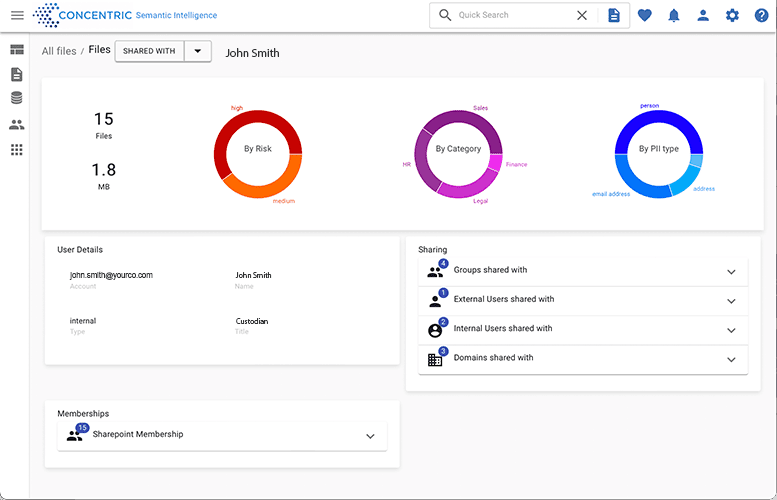Image resolution: width=777 pixels, height=500 pixels.
Task: Open dashboard view in left sidebar
Action: coord(16,50)
